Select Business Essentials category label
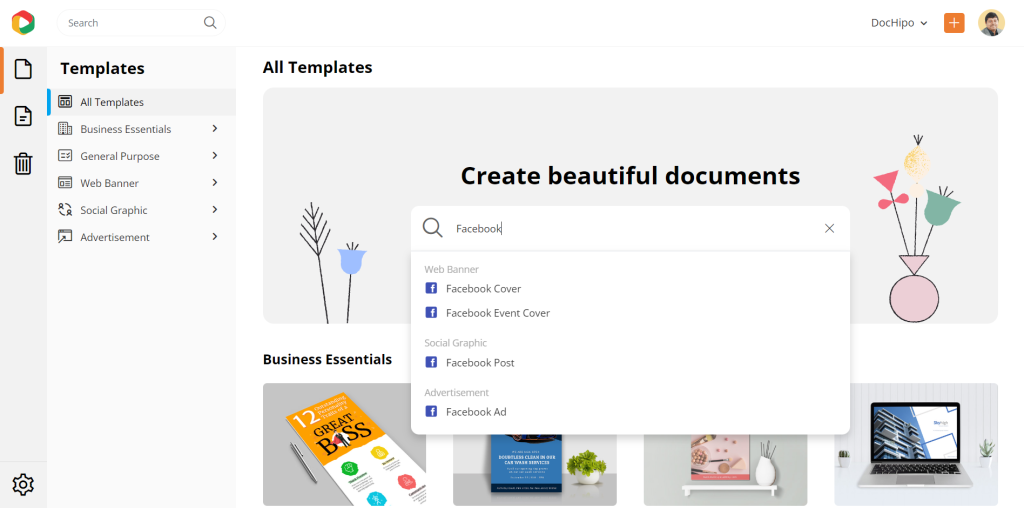Viewport: 1024px width, 508px height. [125, 129]
